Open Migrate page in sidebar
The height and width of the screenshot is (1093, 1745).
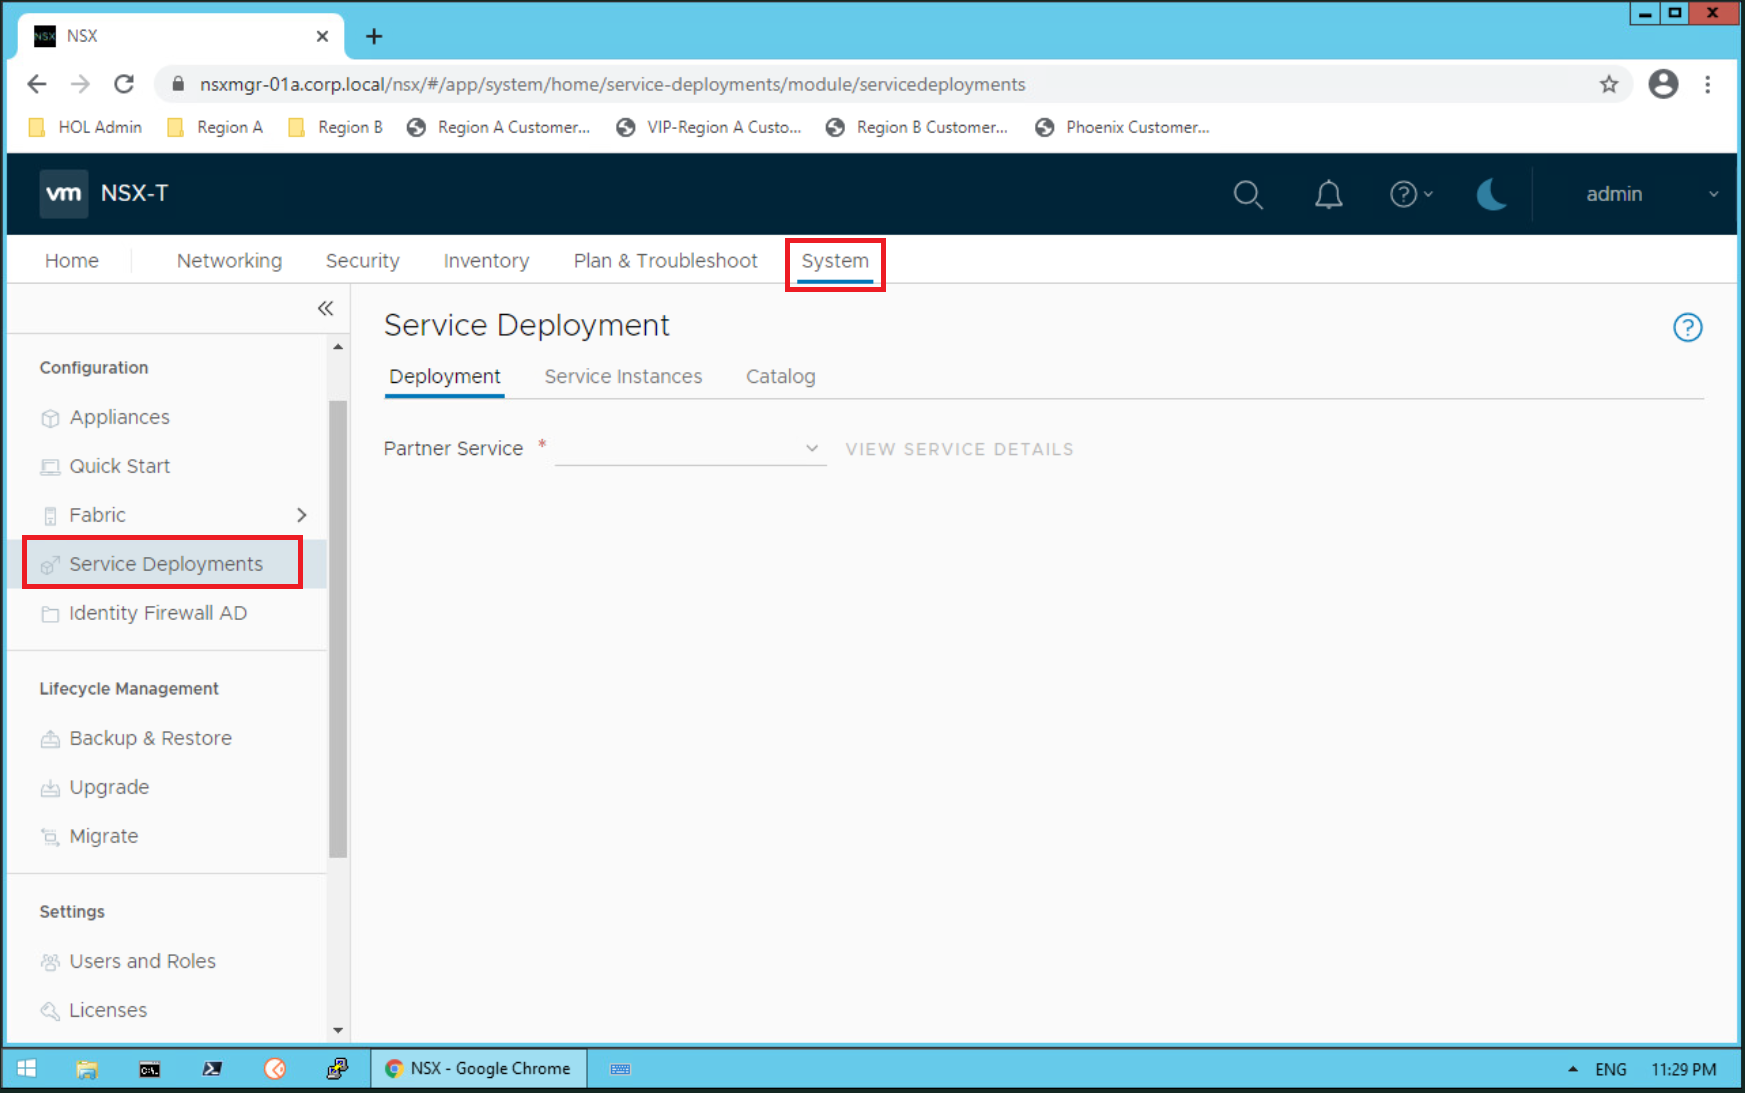click(103, 836)
